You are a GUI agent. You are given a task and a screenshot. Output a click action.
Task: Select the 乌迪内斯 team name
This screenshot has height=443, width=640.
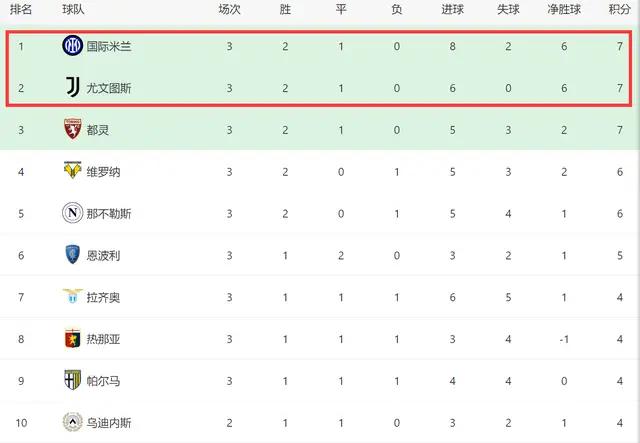point(109,423)
